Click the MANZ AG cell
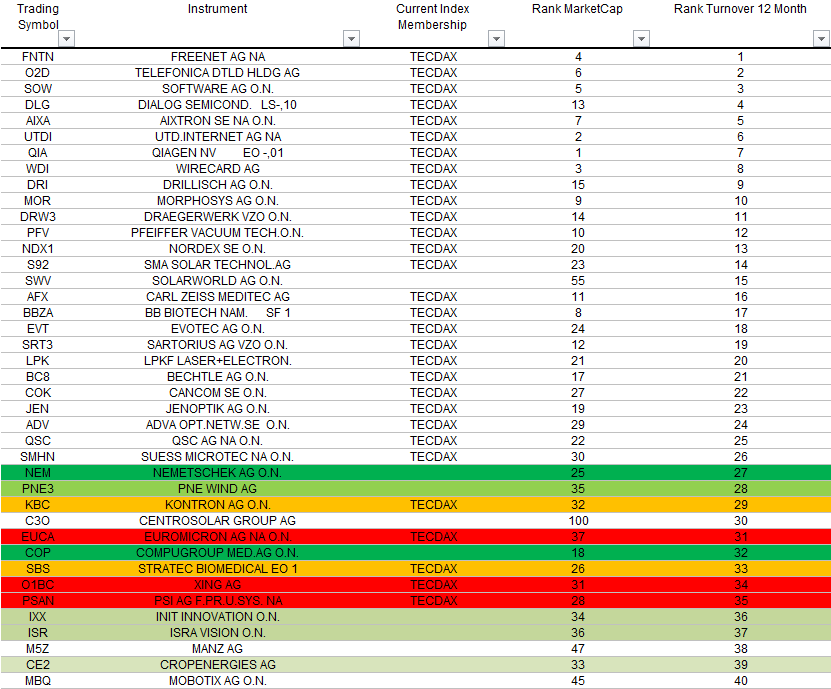Image resolution: width=831 pixels, height=689 pixels. [217, 649]
